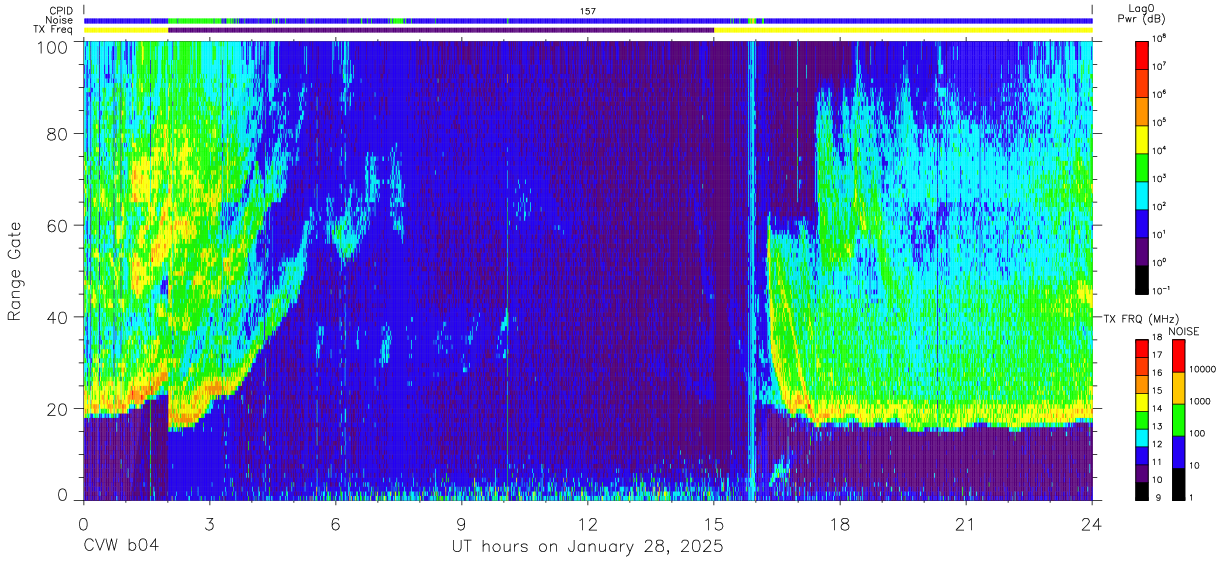The height and width of the screenshot is (567, 1228).
Task: Click the black bottom segment of power colorbar
Action: pos(1143,279)
